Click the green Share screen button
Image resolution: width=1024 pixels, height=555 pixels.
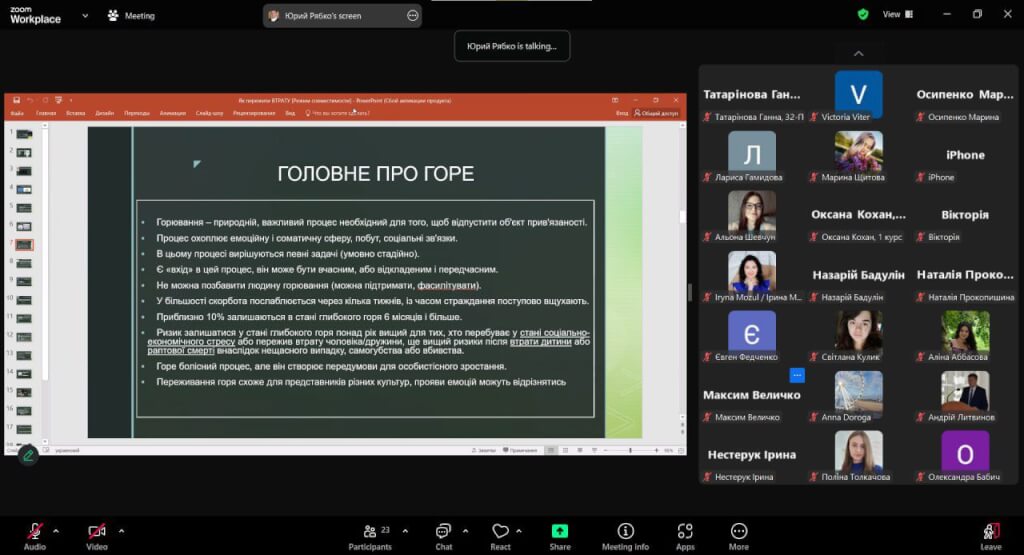point(560,535)
